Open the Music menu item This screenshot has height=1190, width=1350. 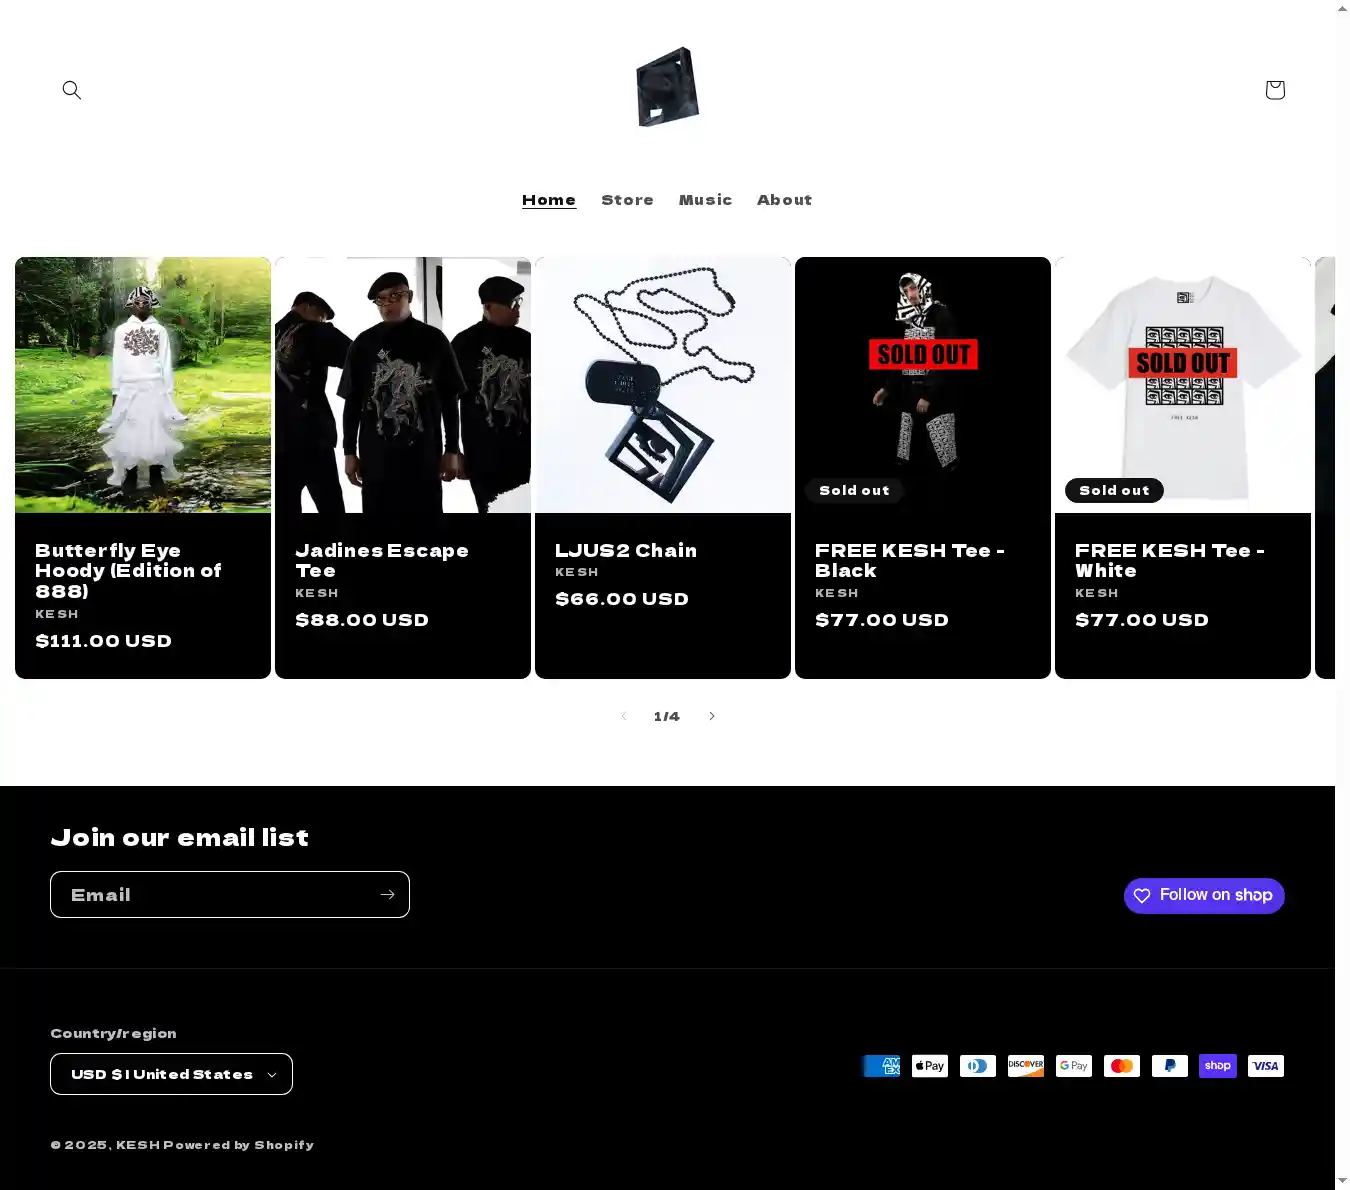(x=705, y=200)
